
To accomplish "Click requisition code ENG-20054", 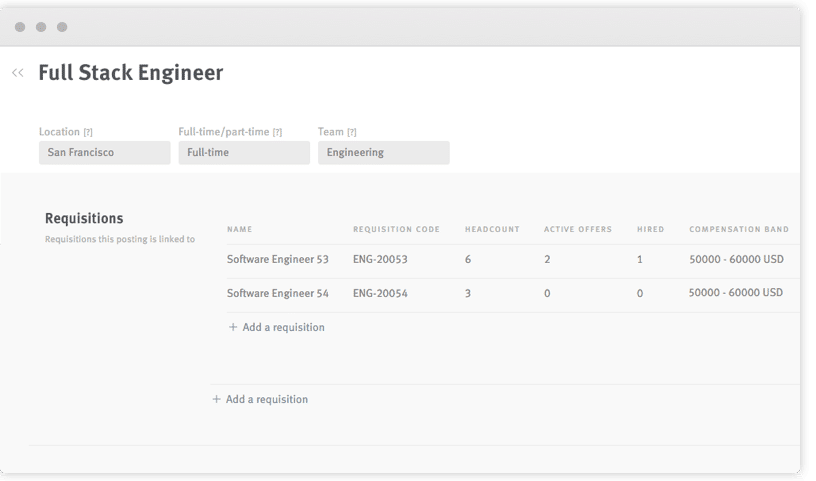I will click(x=380, y=293).
